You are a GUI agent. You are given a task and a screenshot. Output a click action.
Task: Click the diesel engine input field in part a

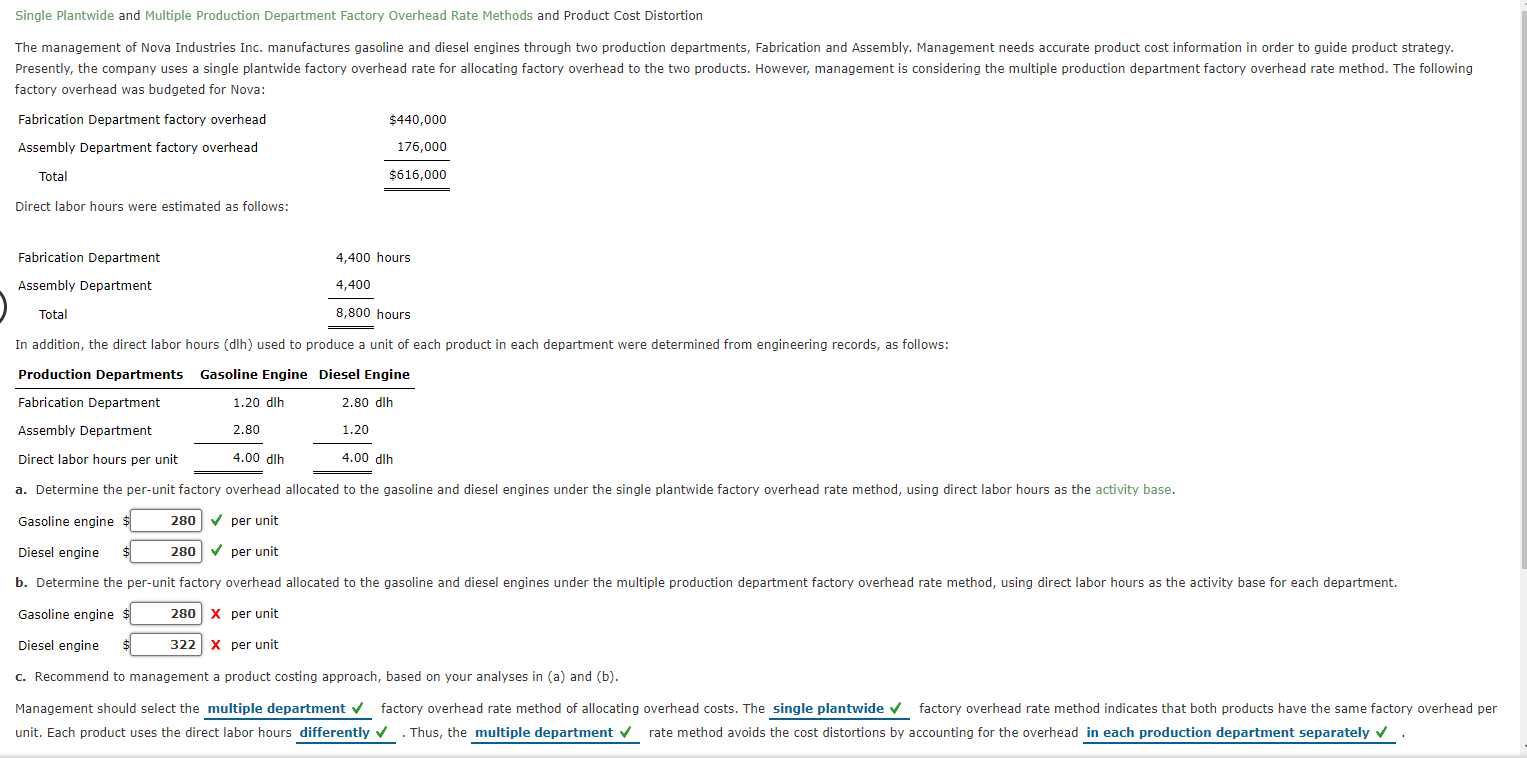click(x=166, y=551)
